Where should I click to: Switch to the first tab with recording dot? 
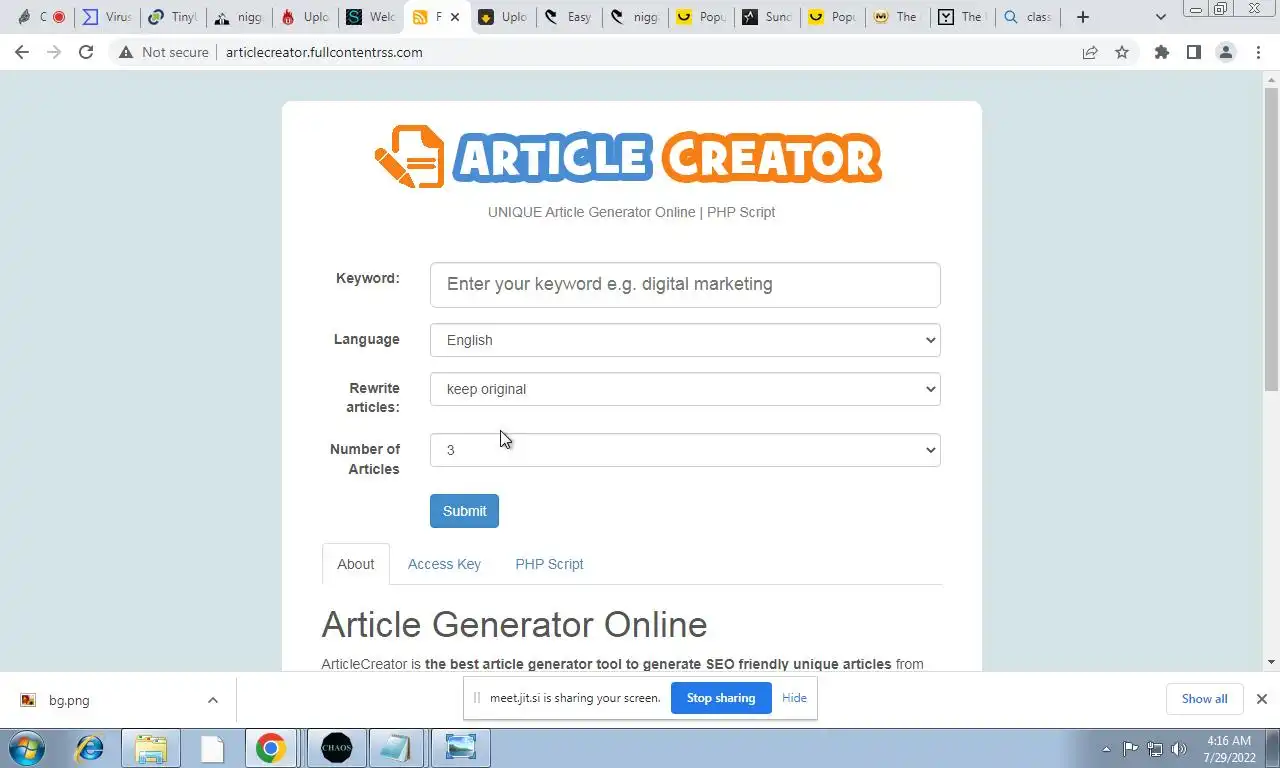[40, 17]
